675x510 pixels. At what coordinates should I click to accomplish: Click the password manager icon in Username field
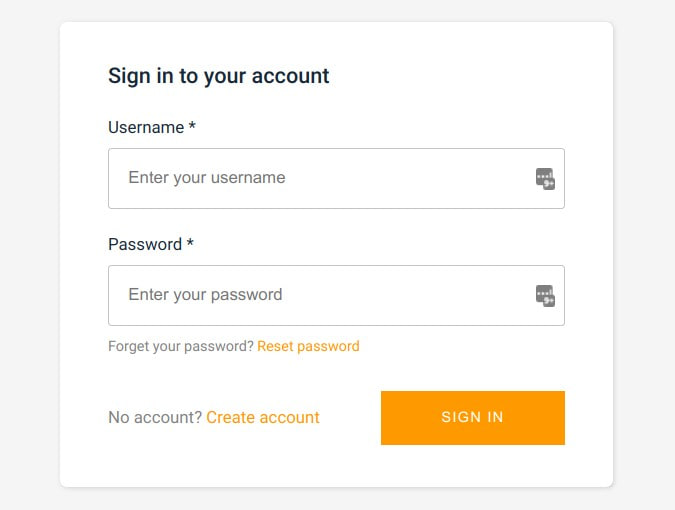point(545,179)
